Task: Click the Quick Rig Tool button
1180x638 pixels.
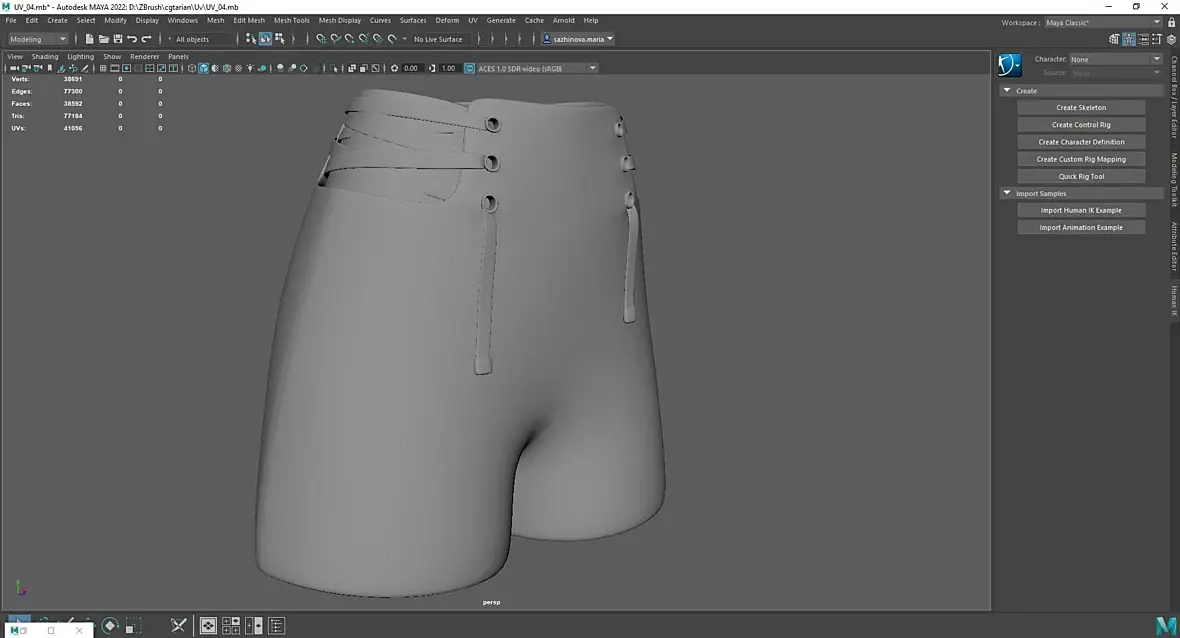Action: (1081, 176)
